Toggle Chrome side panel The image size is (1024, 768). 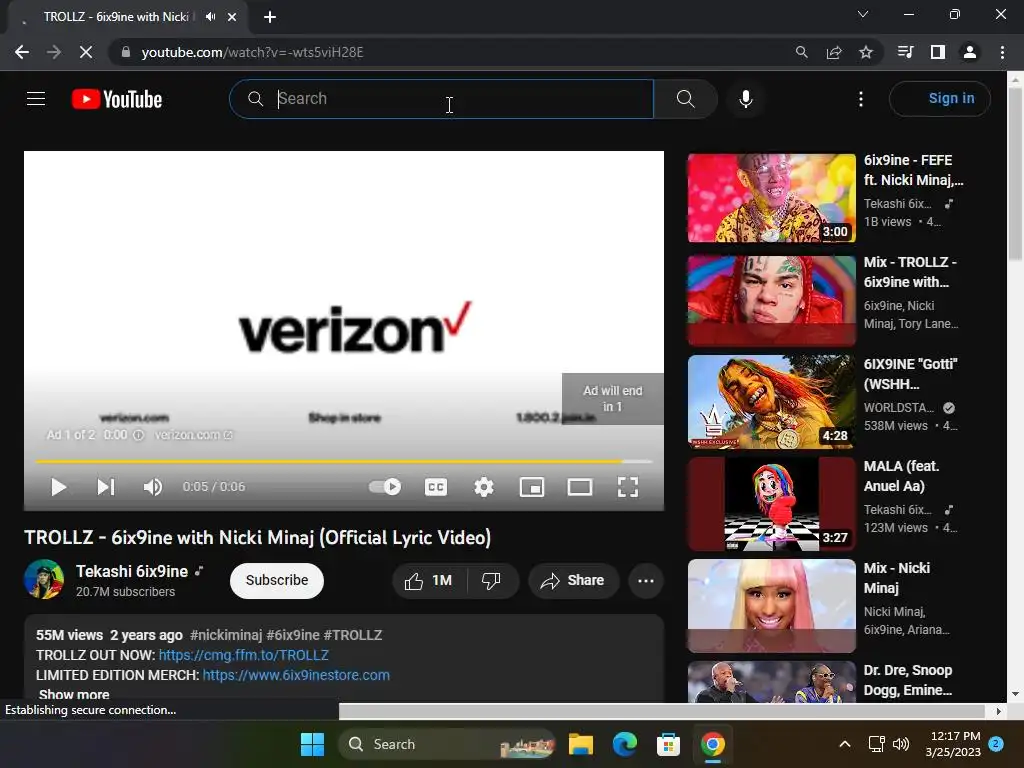click(938, 52)
